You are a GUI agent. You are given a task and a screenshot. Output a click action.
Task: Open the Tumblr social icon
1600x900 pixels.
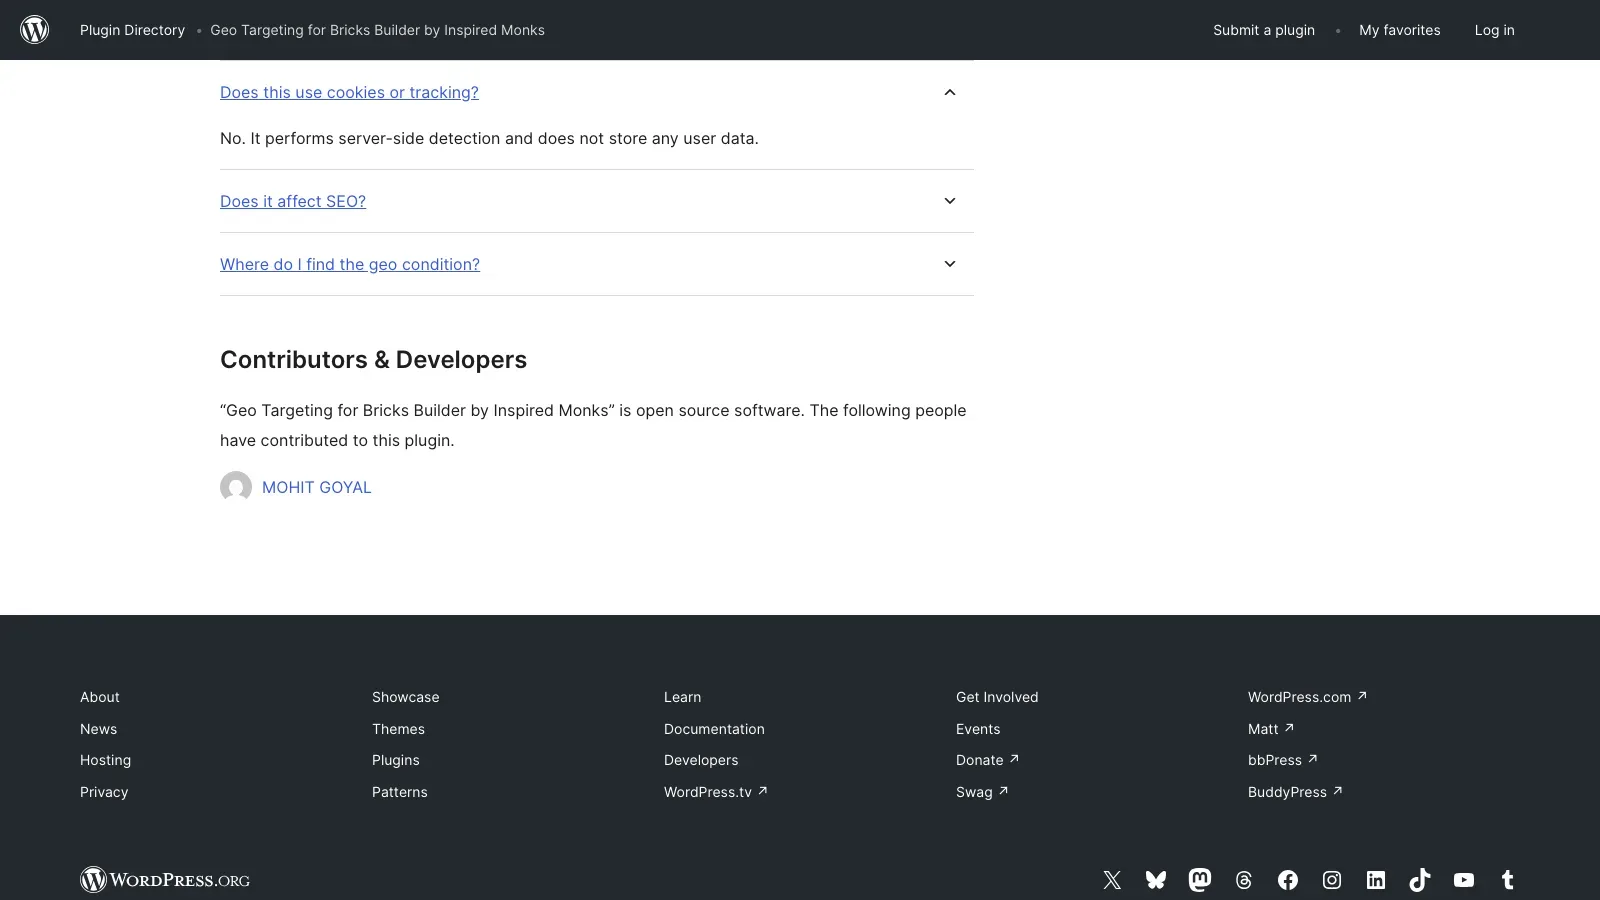coord(1508,880)
